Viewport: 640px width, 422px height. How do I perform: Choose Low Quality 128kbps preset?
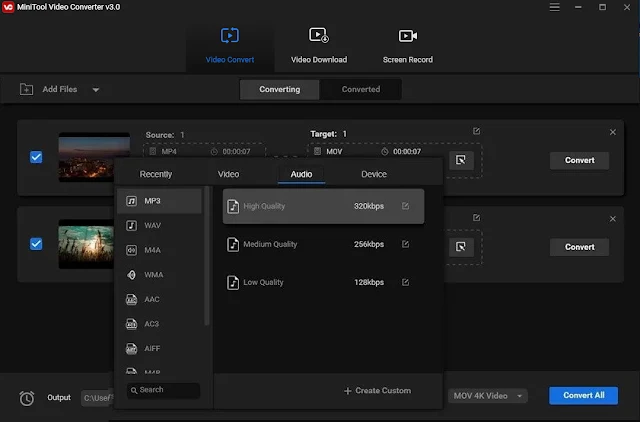coord(323,282)
